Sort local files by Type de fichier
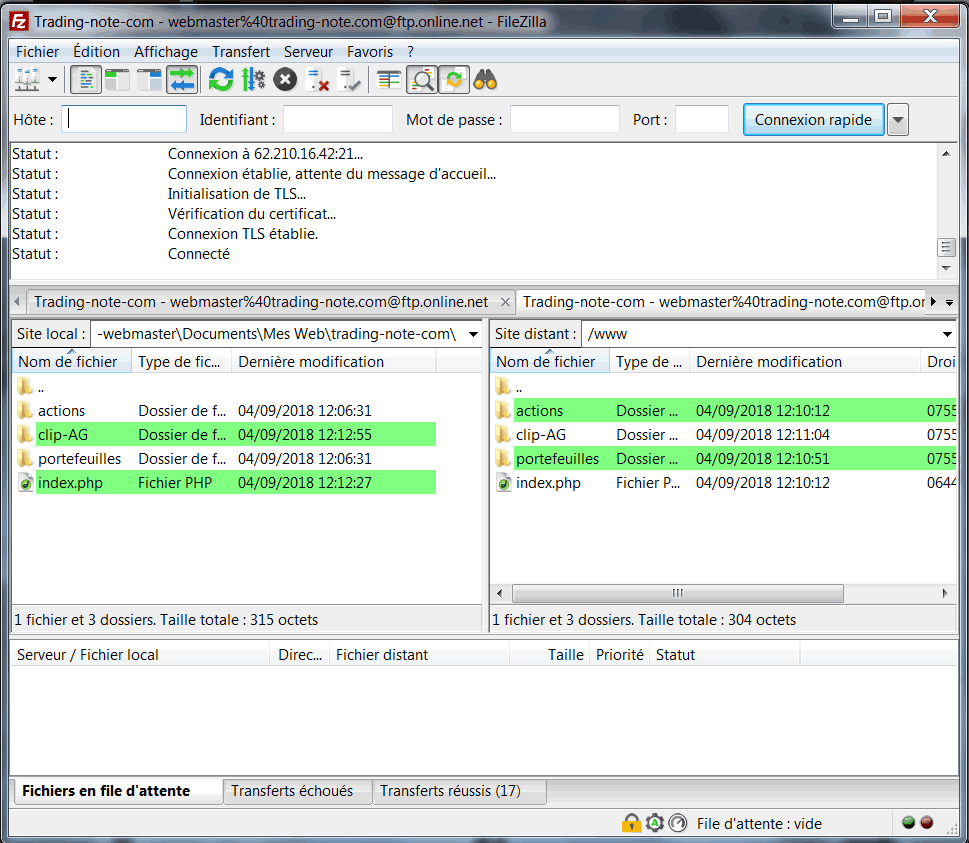The height and width of the screenshot is (843, 969). (181, 362)
